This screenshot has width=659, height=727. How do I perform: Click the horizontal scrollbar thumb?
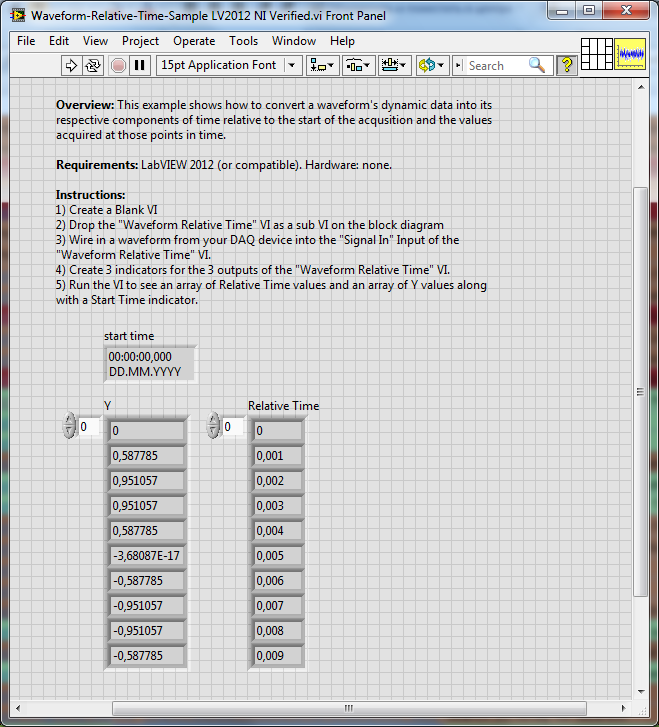coord(349,708)
